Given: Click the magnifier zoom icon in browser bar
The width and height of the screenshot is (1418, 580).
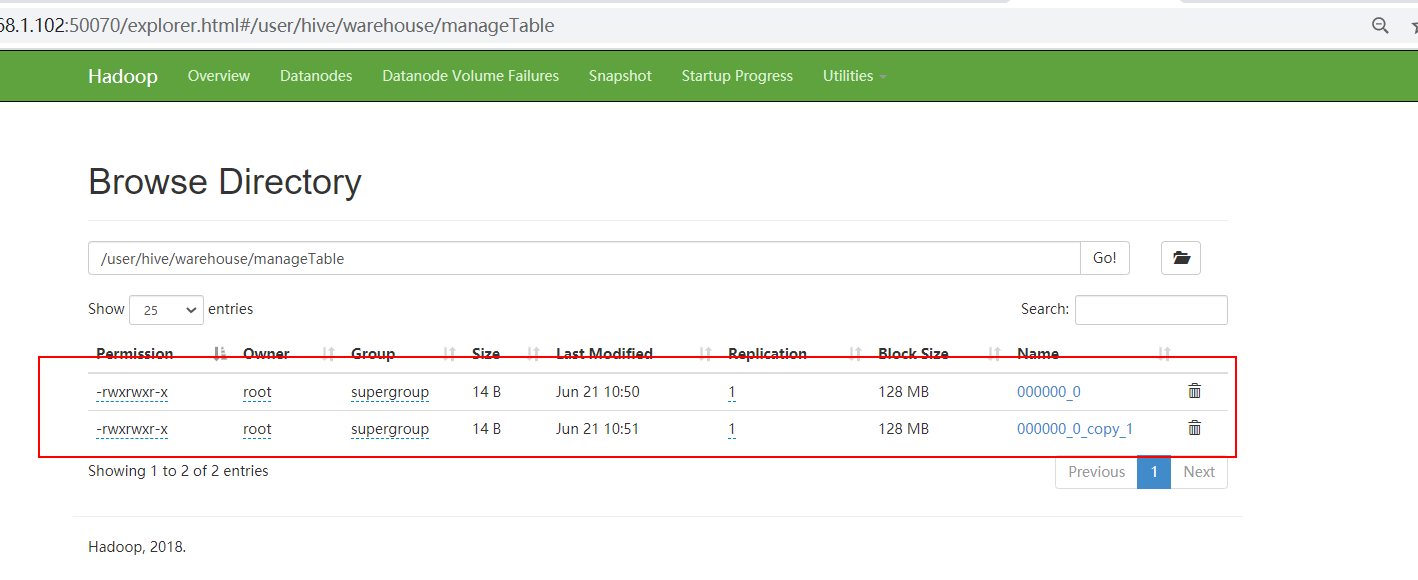Looking at the screenshot, I should click(1381, 25).
